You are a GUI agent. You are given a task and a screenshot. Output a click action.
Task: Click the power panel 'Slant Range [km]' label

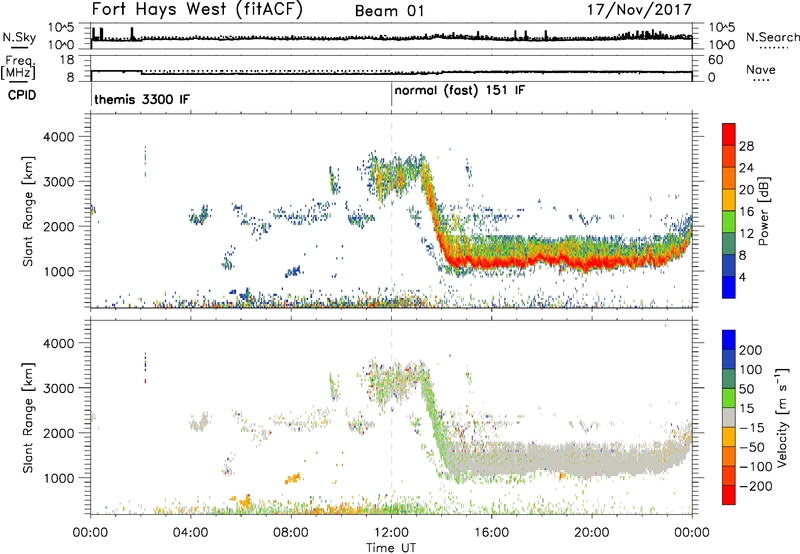(x=28, y=211)
